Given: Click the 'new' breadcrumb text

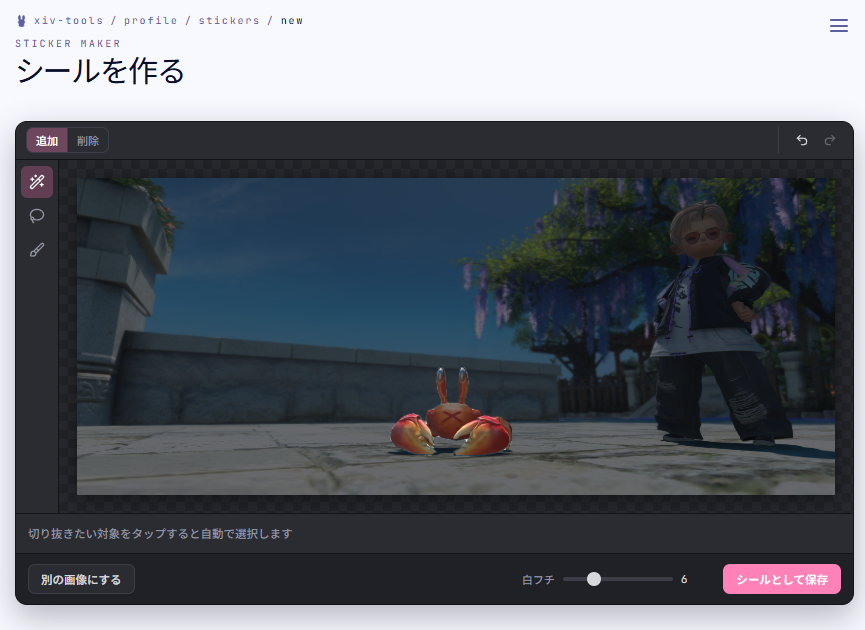Looking at the screenshot, I should 292,20.
